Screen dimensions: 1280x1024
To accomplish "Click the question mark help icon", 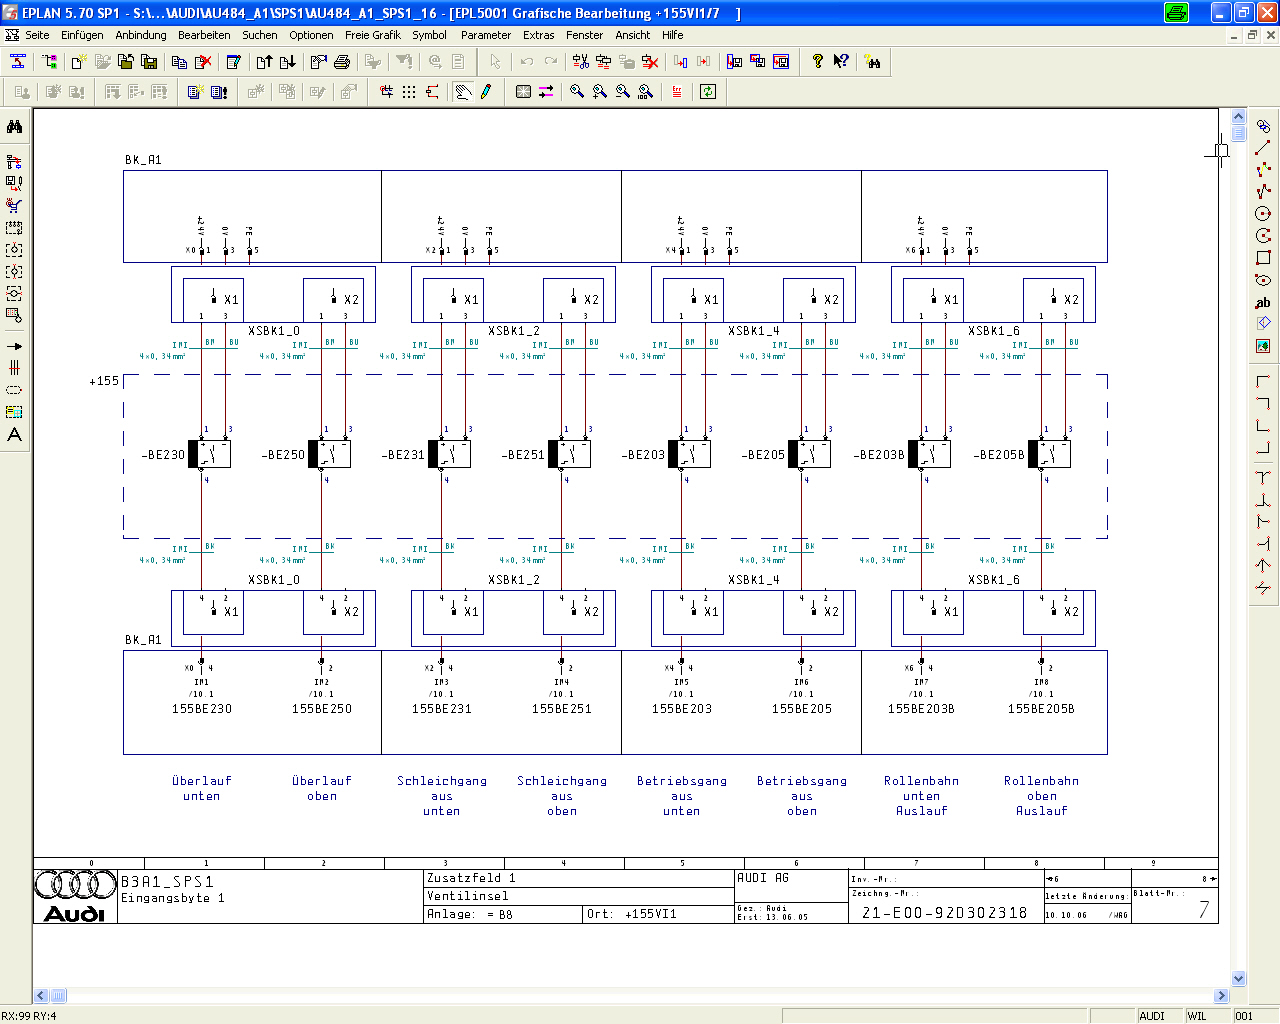I will pos(818,62).
